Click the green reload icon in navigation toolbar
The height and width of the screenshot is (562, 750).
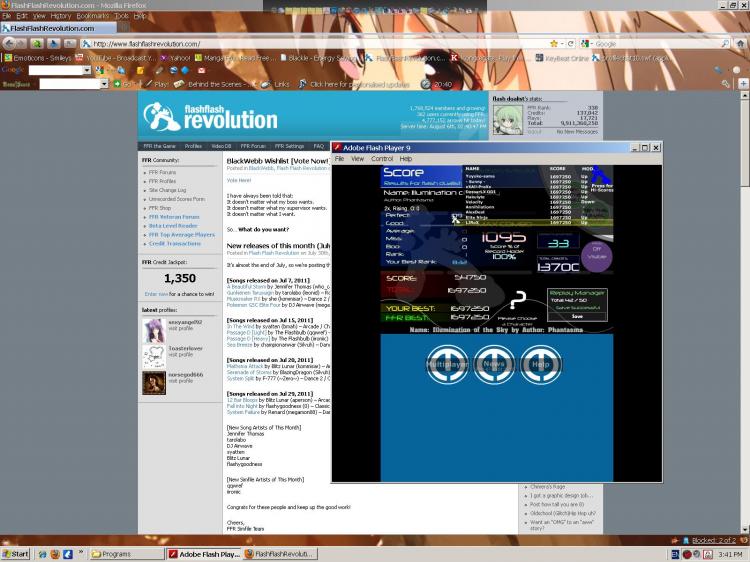pyautogui.click(x=36, y=44)
